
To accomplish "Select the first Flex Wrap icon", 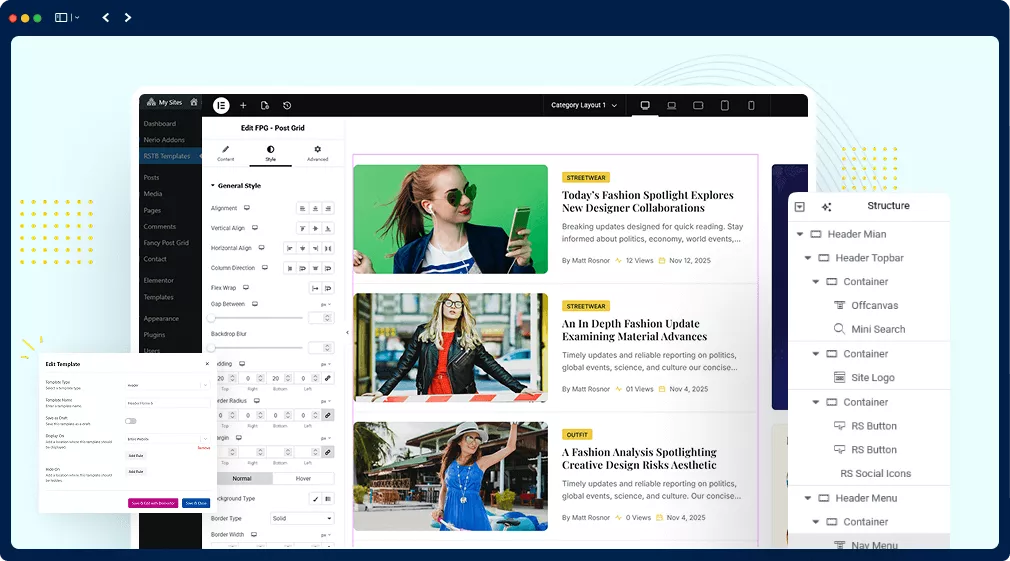I will click(x=315, y=288).
